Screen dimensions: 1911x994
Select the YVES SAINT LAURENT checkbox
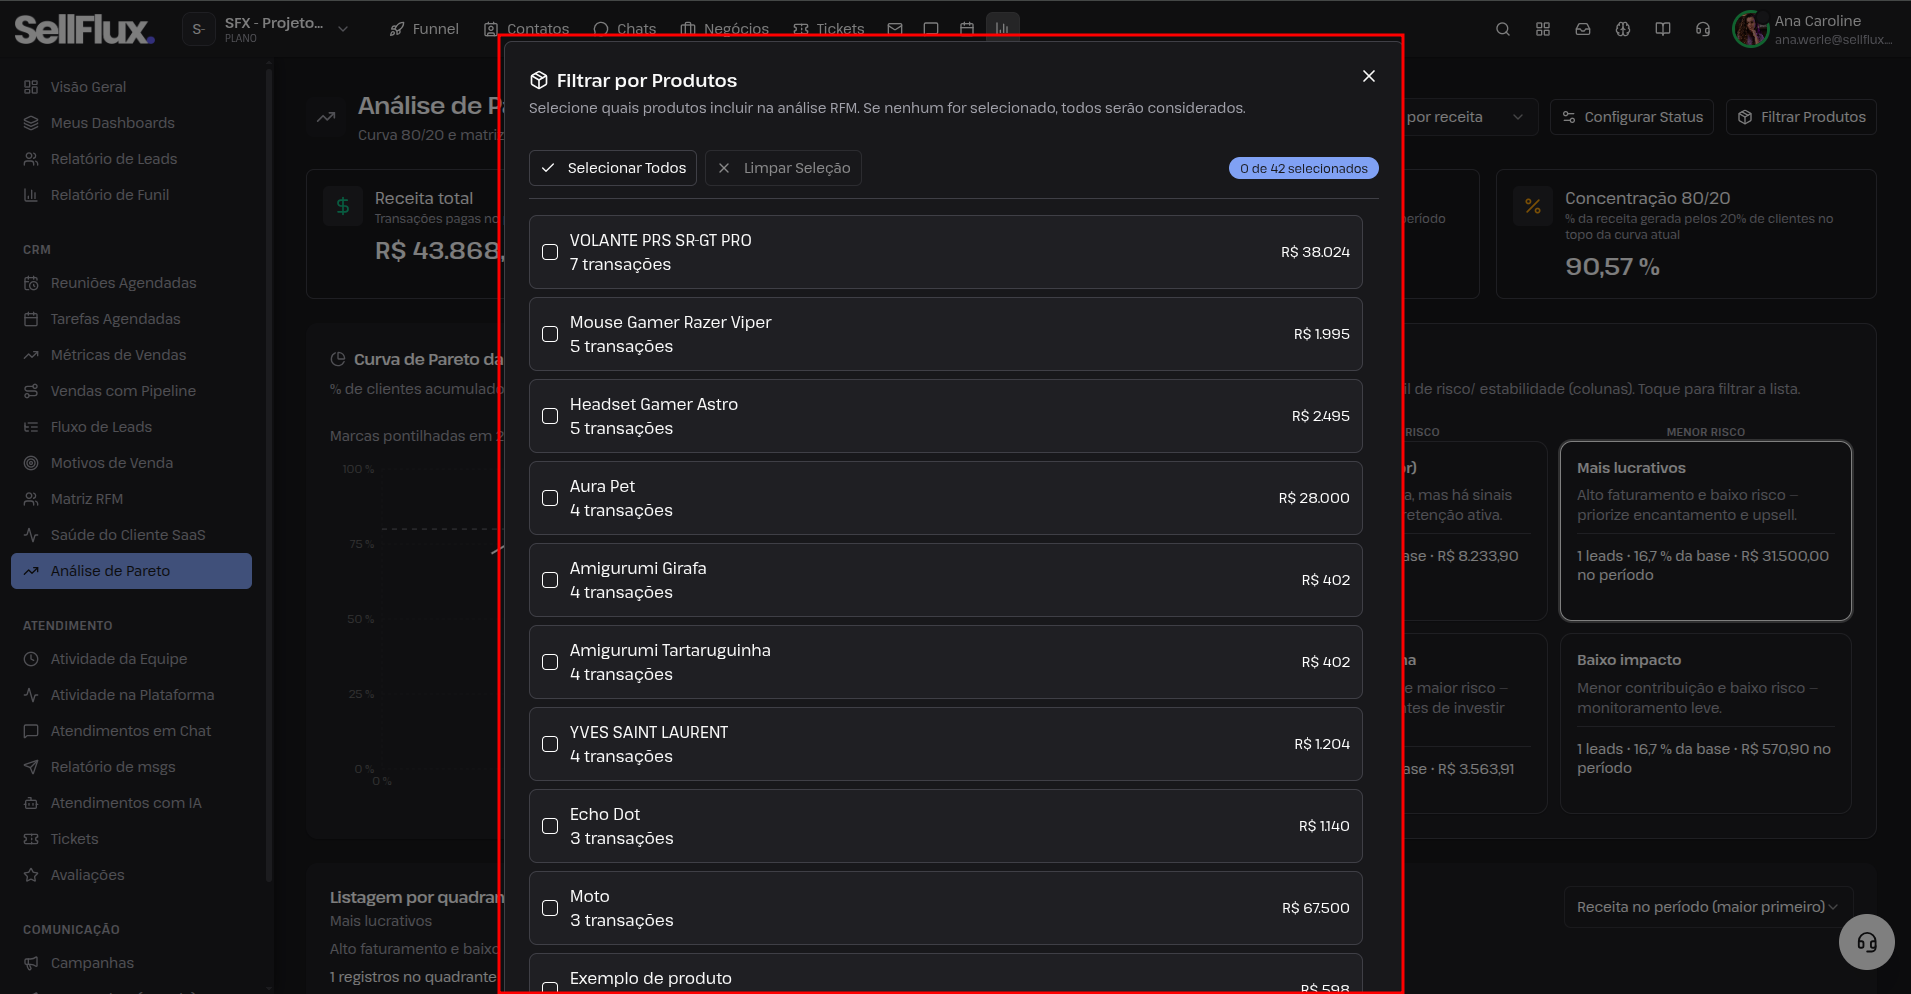click(550, 744)
